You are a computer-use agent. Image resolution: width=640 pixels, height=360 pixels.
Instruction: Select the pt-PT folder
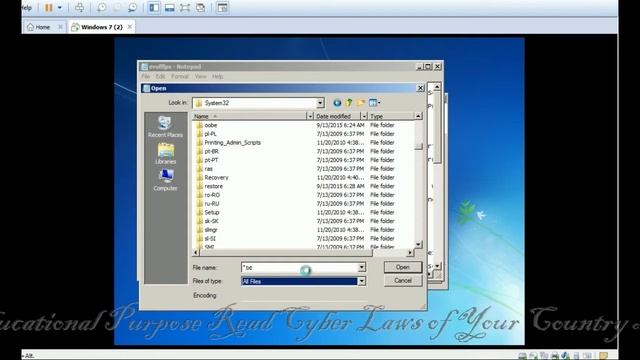pos(211,160)
